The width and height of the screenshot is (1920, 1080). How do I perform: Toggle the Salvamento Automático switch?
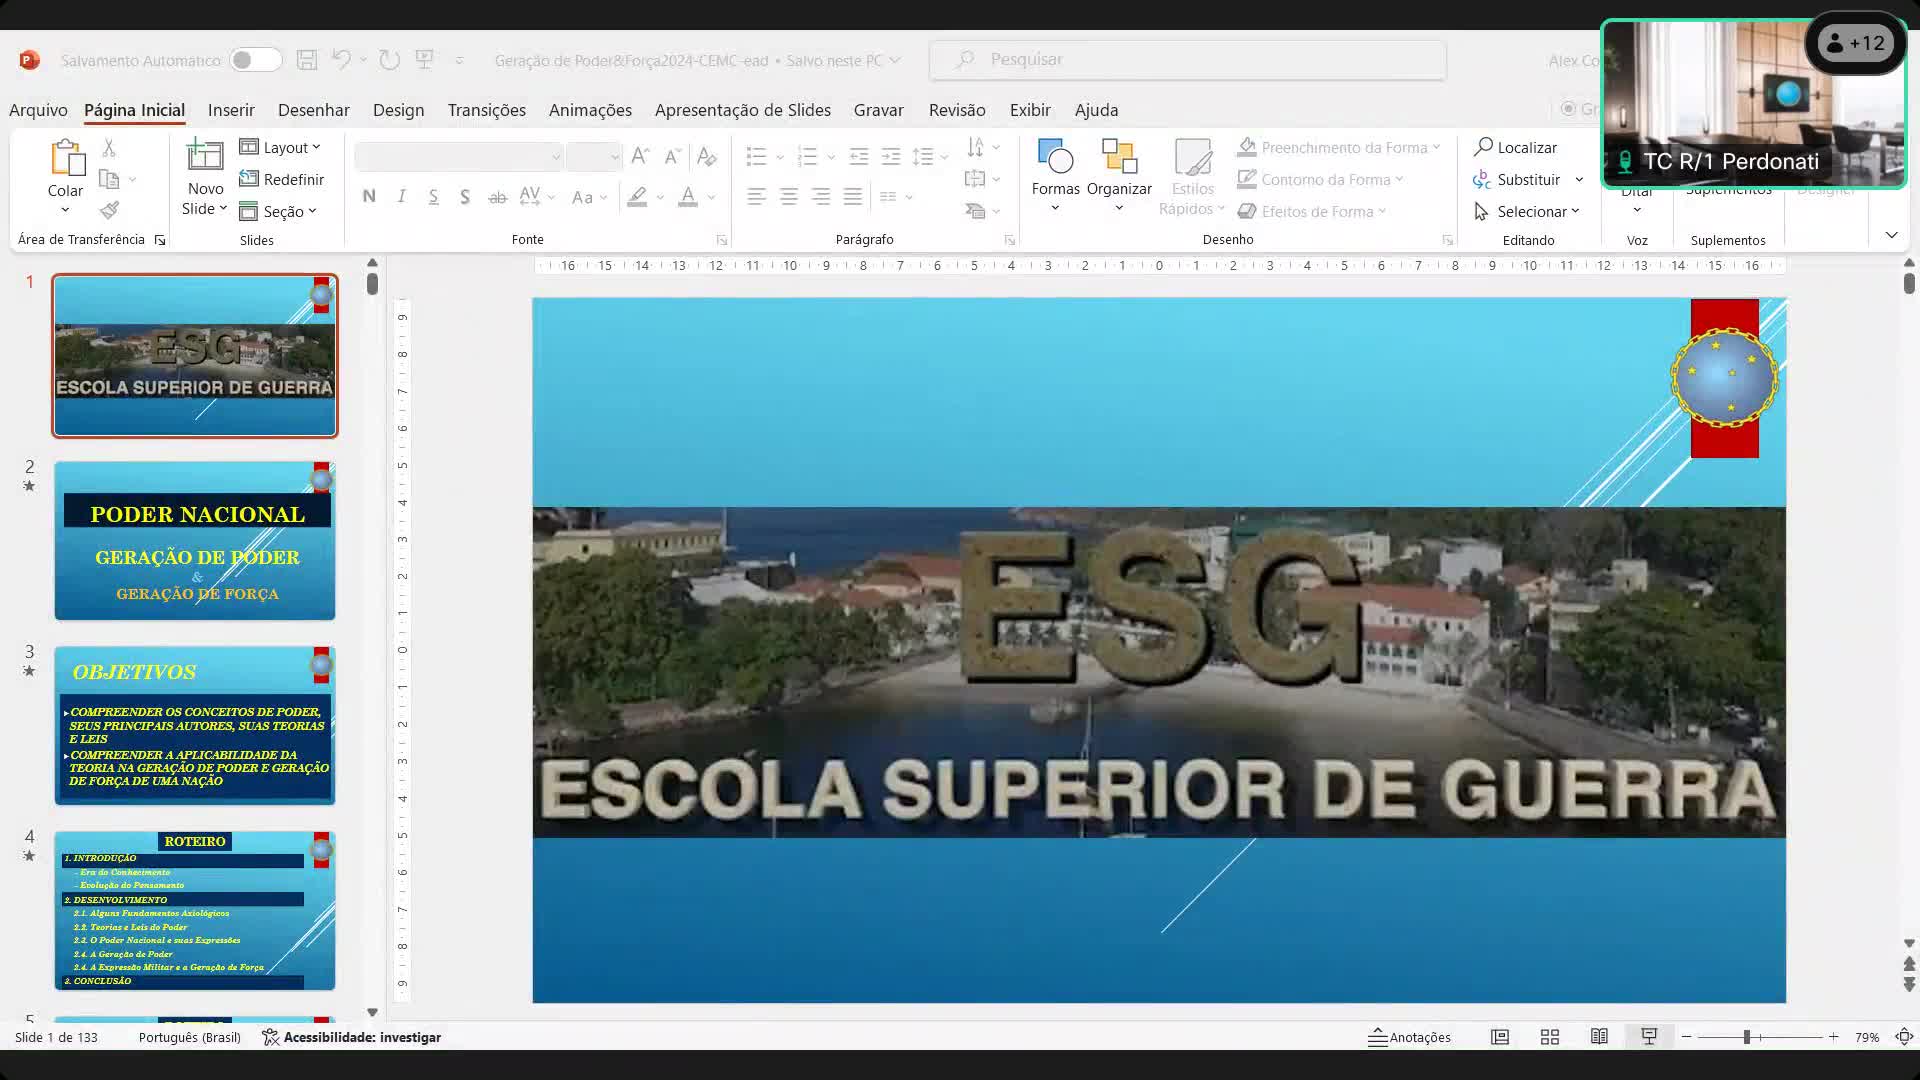(x=255, y=60)
